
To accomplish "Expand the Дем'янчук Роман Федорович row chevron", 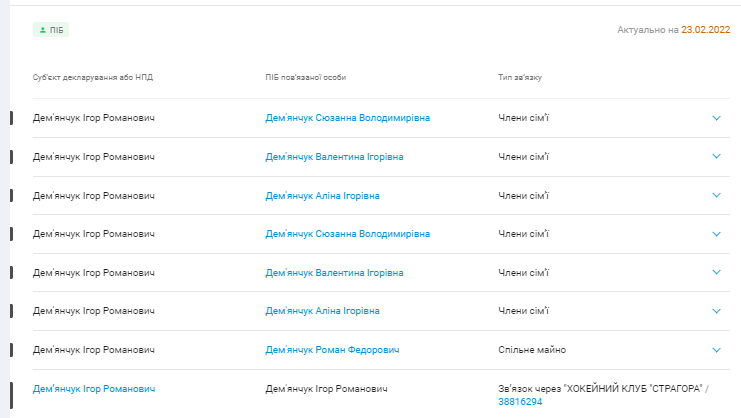I will pyautogui.click(x=716, y=350).
